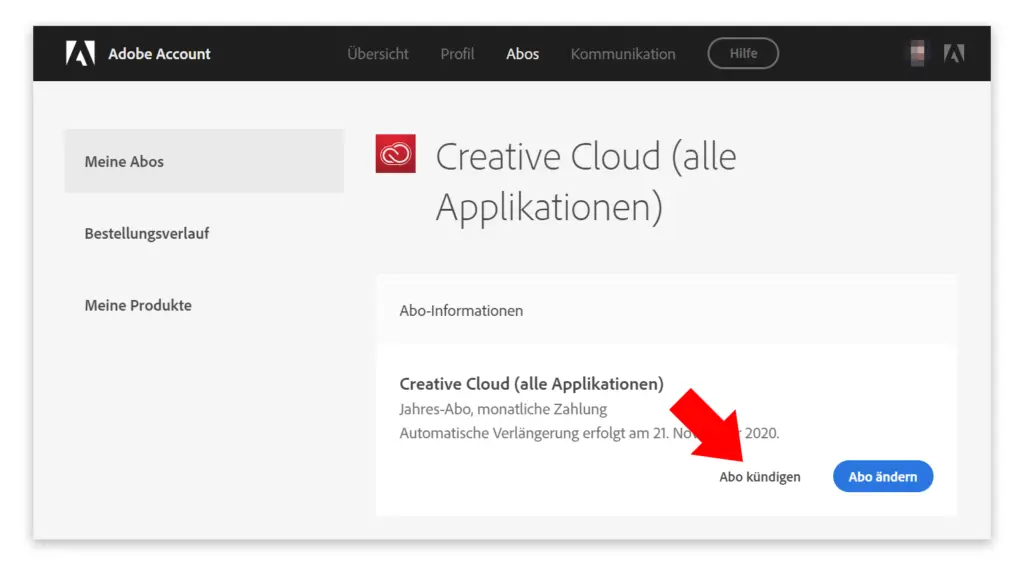Switch to the Kommunikation tab
The height and width of the screenshot is (566, 1024).
[x=623, y=54]
